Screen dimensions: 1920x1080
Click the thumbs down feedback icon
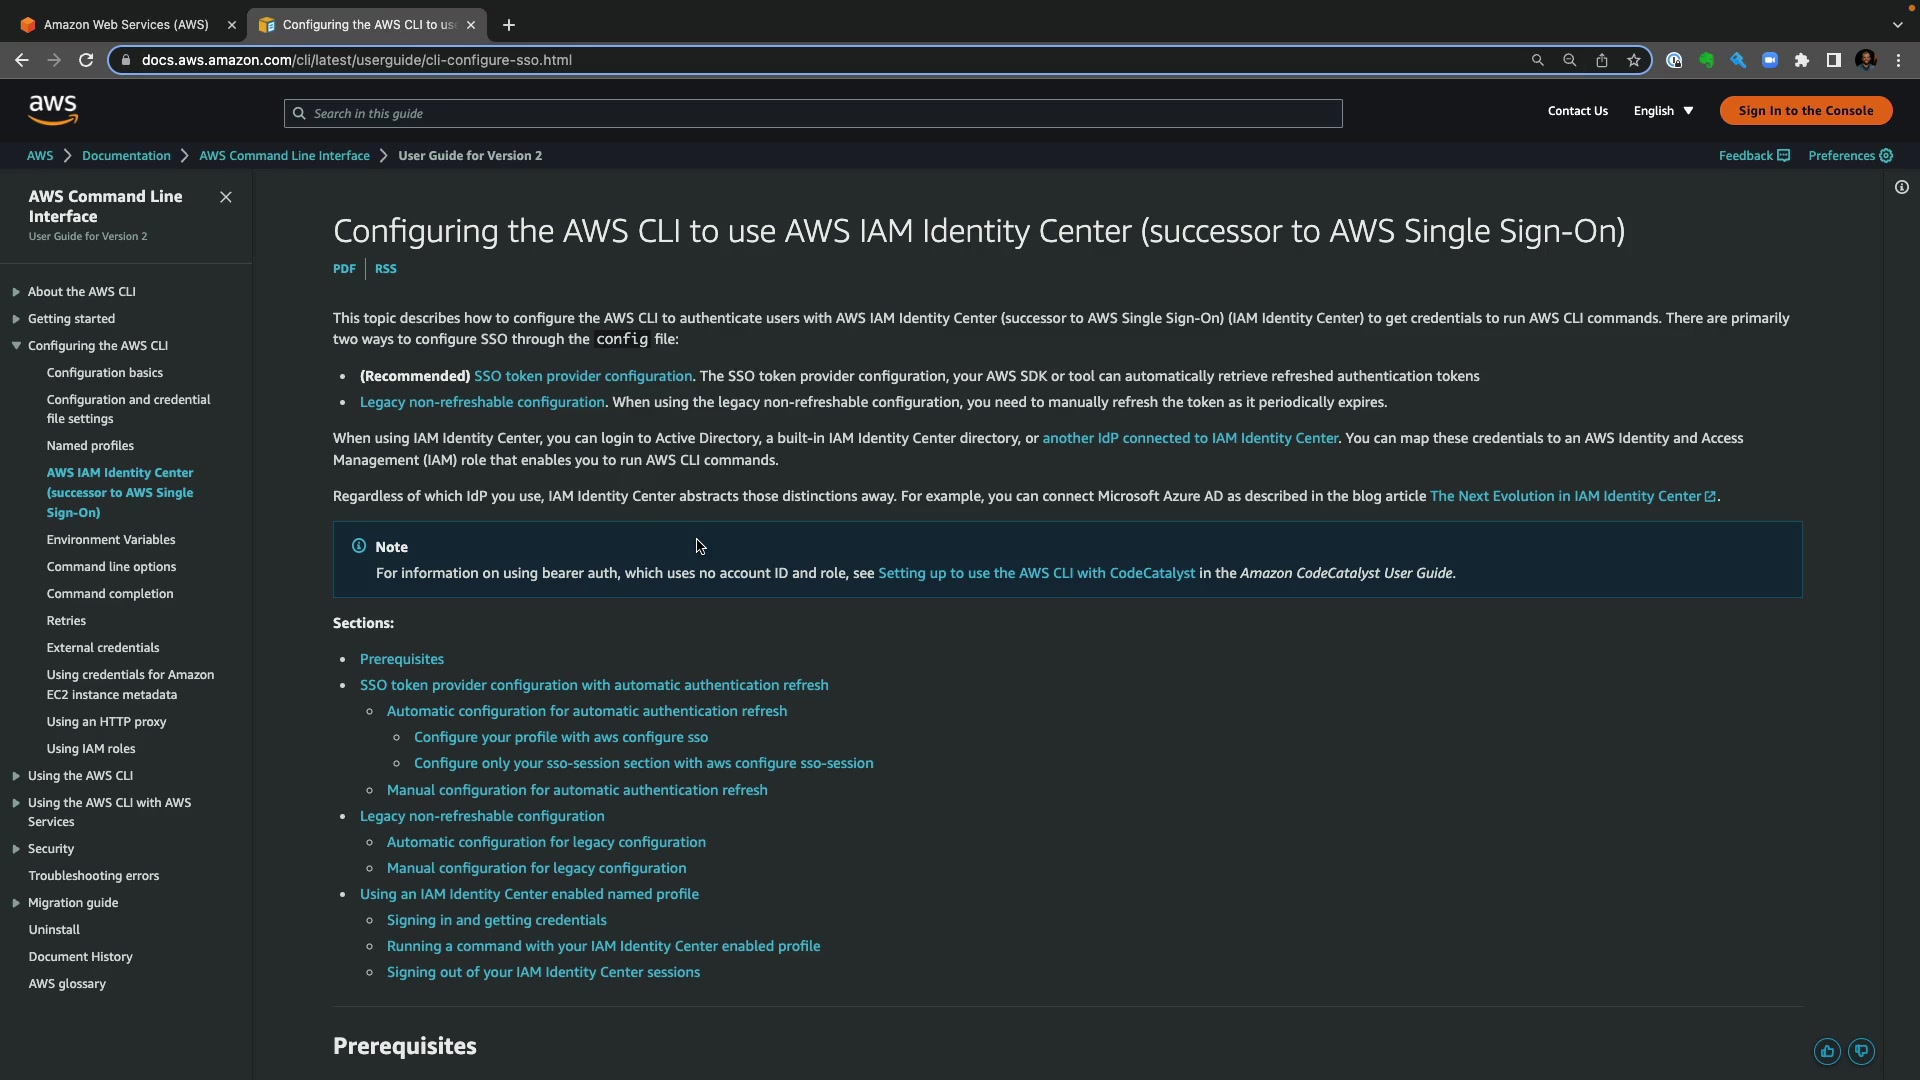pyautogui.click(x=1861, y=1051)
